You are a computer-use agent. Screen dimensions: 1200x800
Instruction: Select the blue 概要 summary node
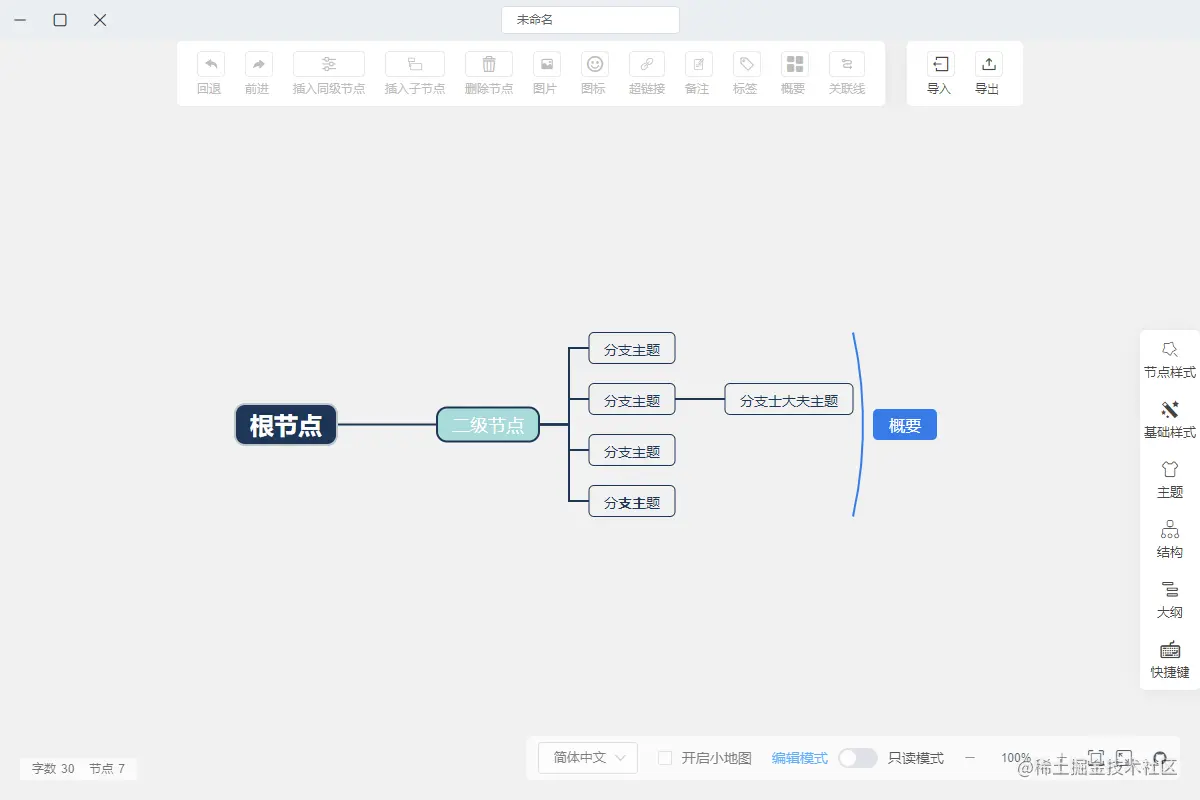pyautogui.click(x=905, y=425)
